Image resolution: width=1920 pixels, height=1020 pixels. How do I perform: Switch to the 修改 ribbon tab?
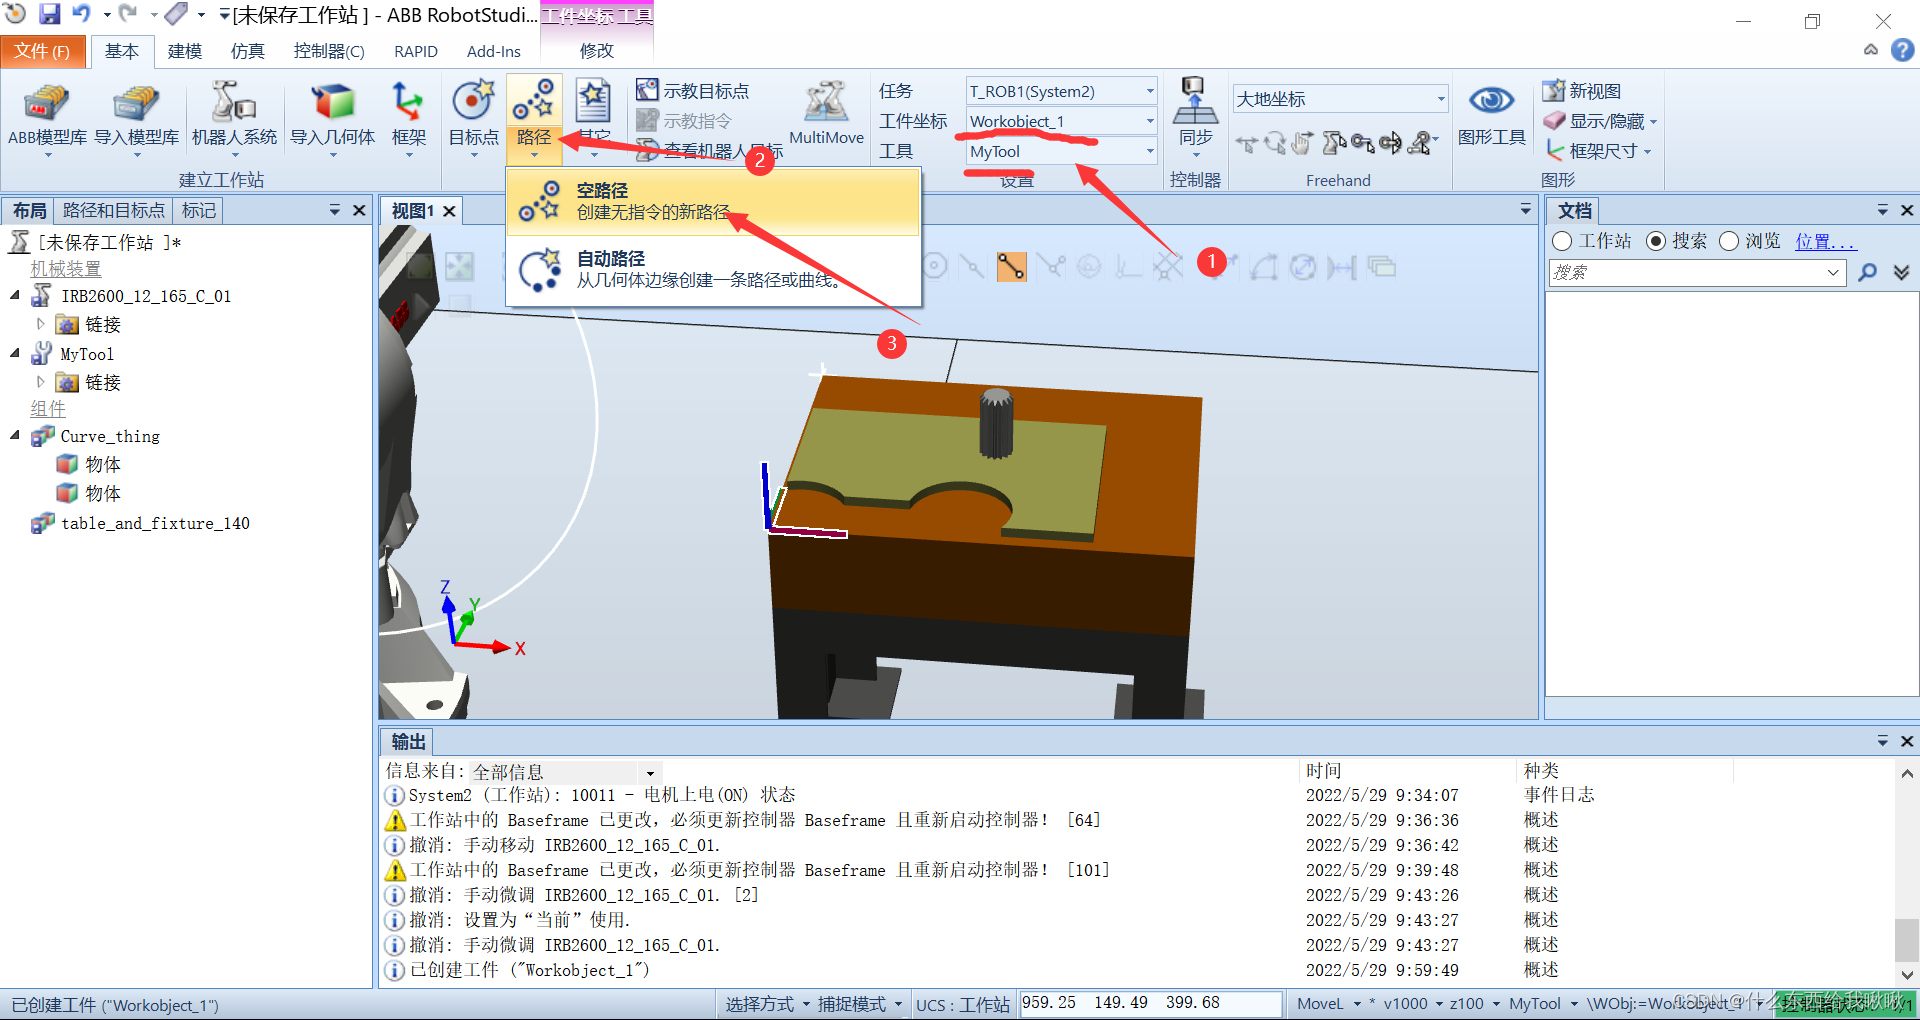(x=596, y=51)
